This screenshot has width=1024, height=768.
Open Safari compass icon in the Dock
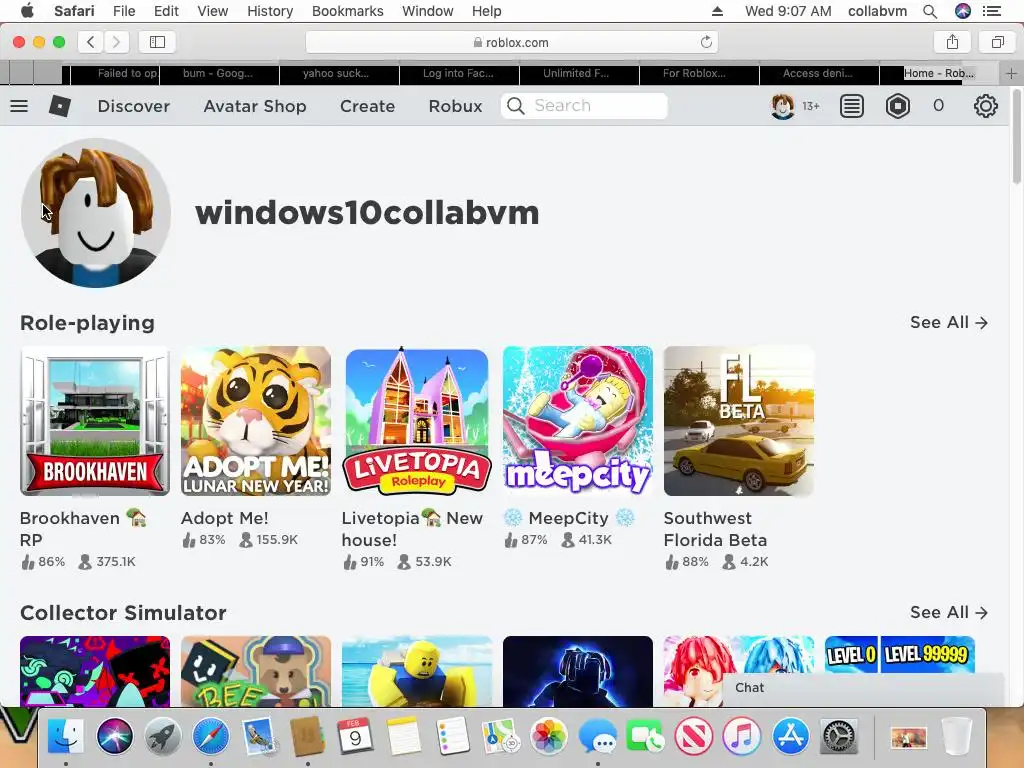(x=211, y=736)
